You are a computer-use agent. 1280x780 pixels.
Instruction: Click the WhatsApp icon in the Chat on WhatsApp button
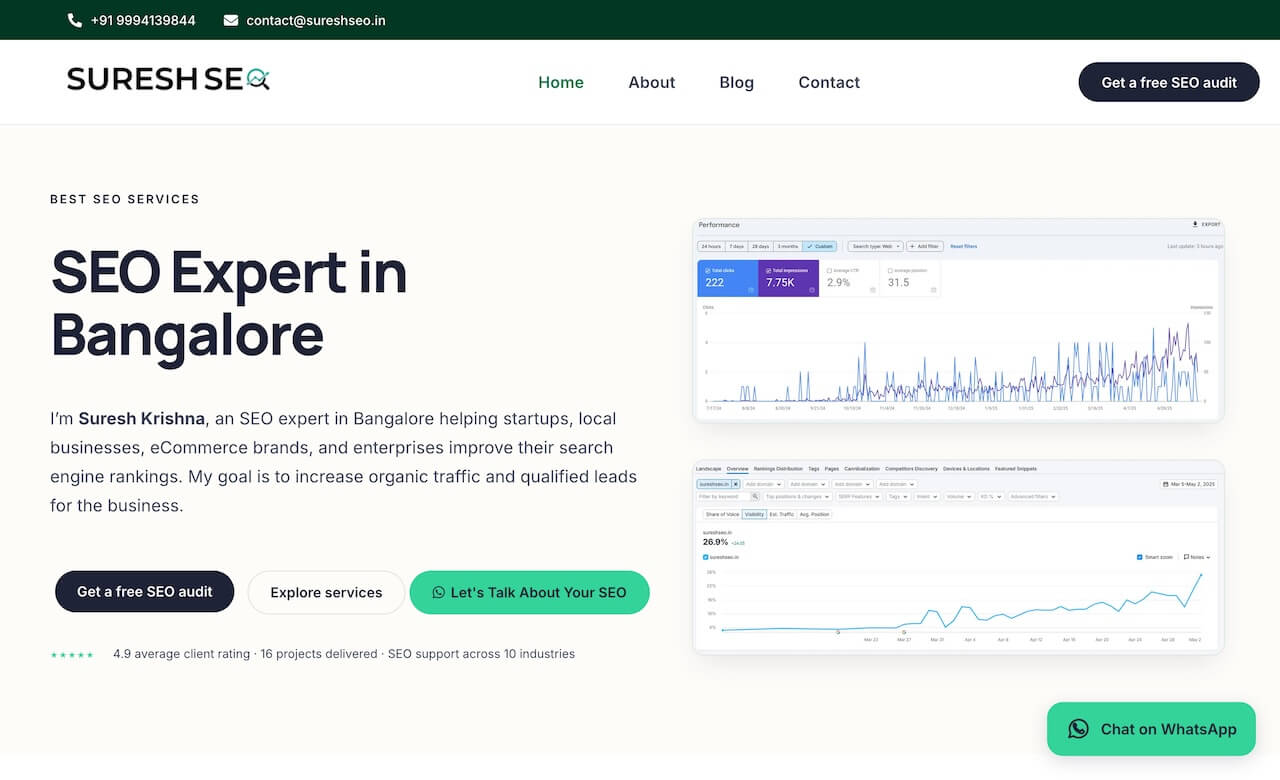click(x=1078, y=729)
